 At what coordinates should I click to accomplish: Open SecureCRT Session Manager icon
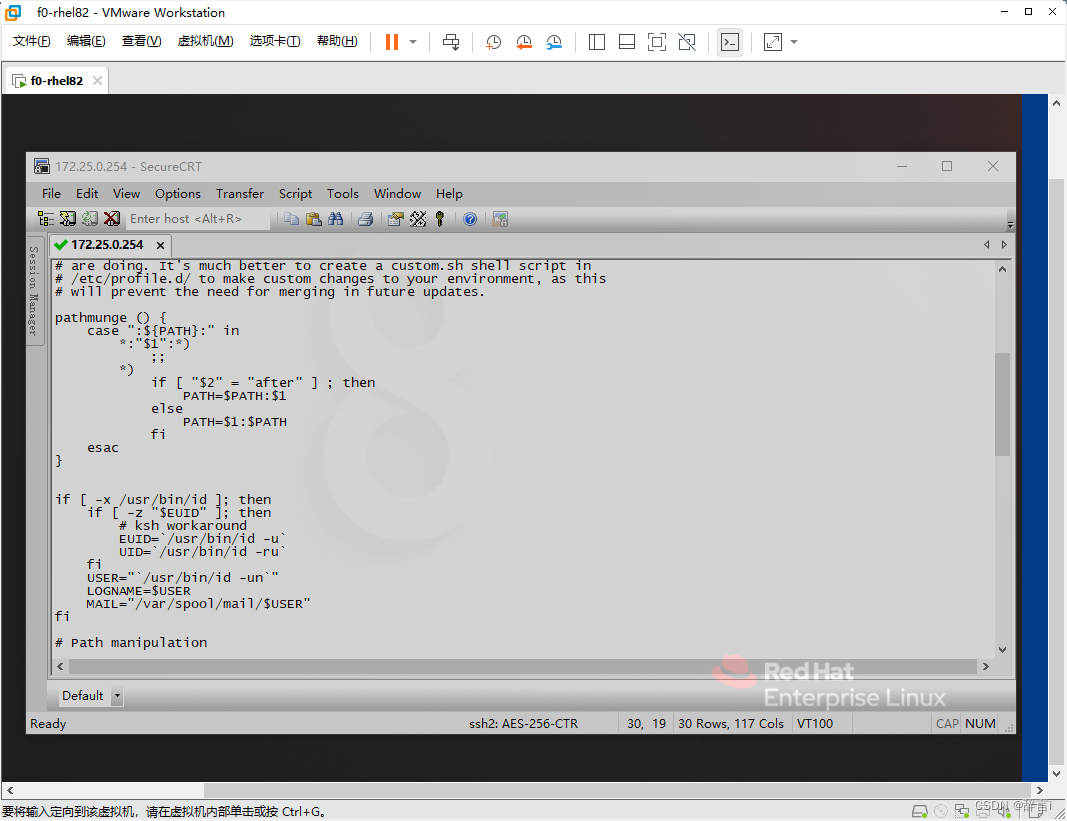click(x=46, y=219)
